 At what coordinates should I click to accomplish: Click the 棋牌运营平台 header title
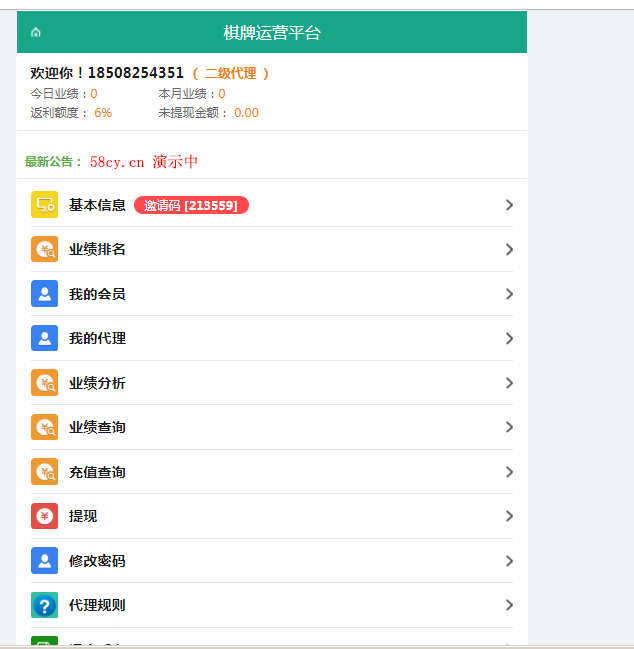(x=272, y=33)
